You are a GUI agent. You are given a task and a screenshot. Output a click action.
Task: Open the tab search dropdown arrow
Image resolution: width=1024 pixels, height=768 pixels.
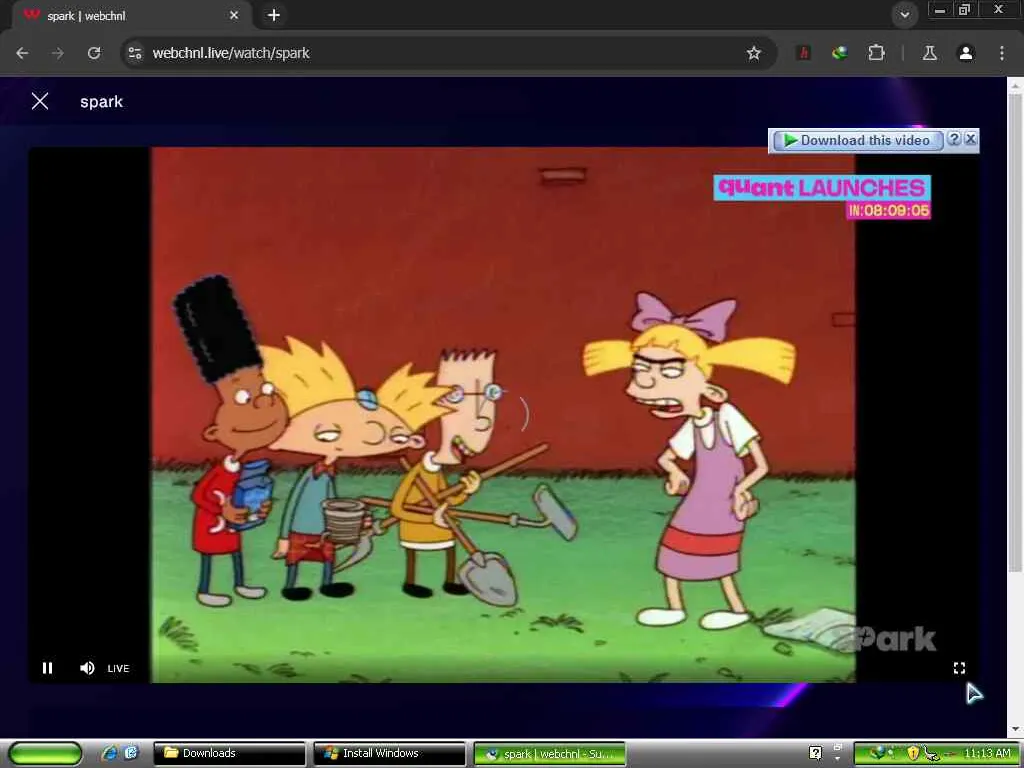click(904, 14)
